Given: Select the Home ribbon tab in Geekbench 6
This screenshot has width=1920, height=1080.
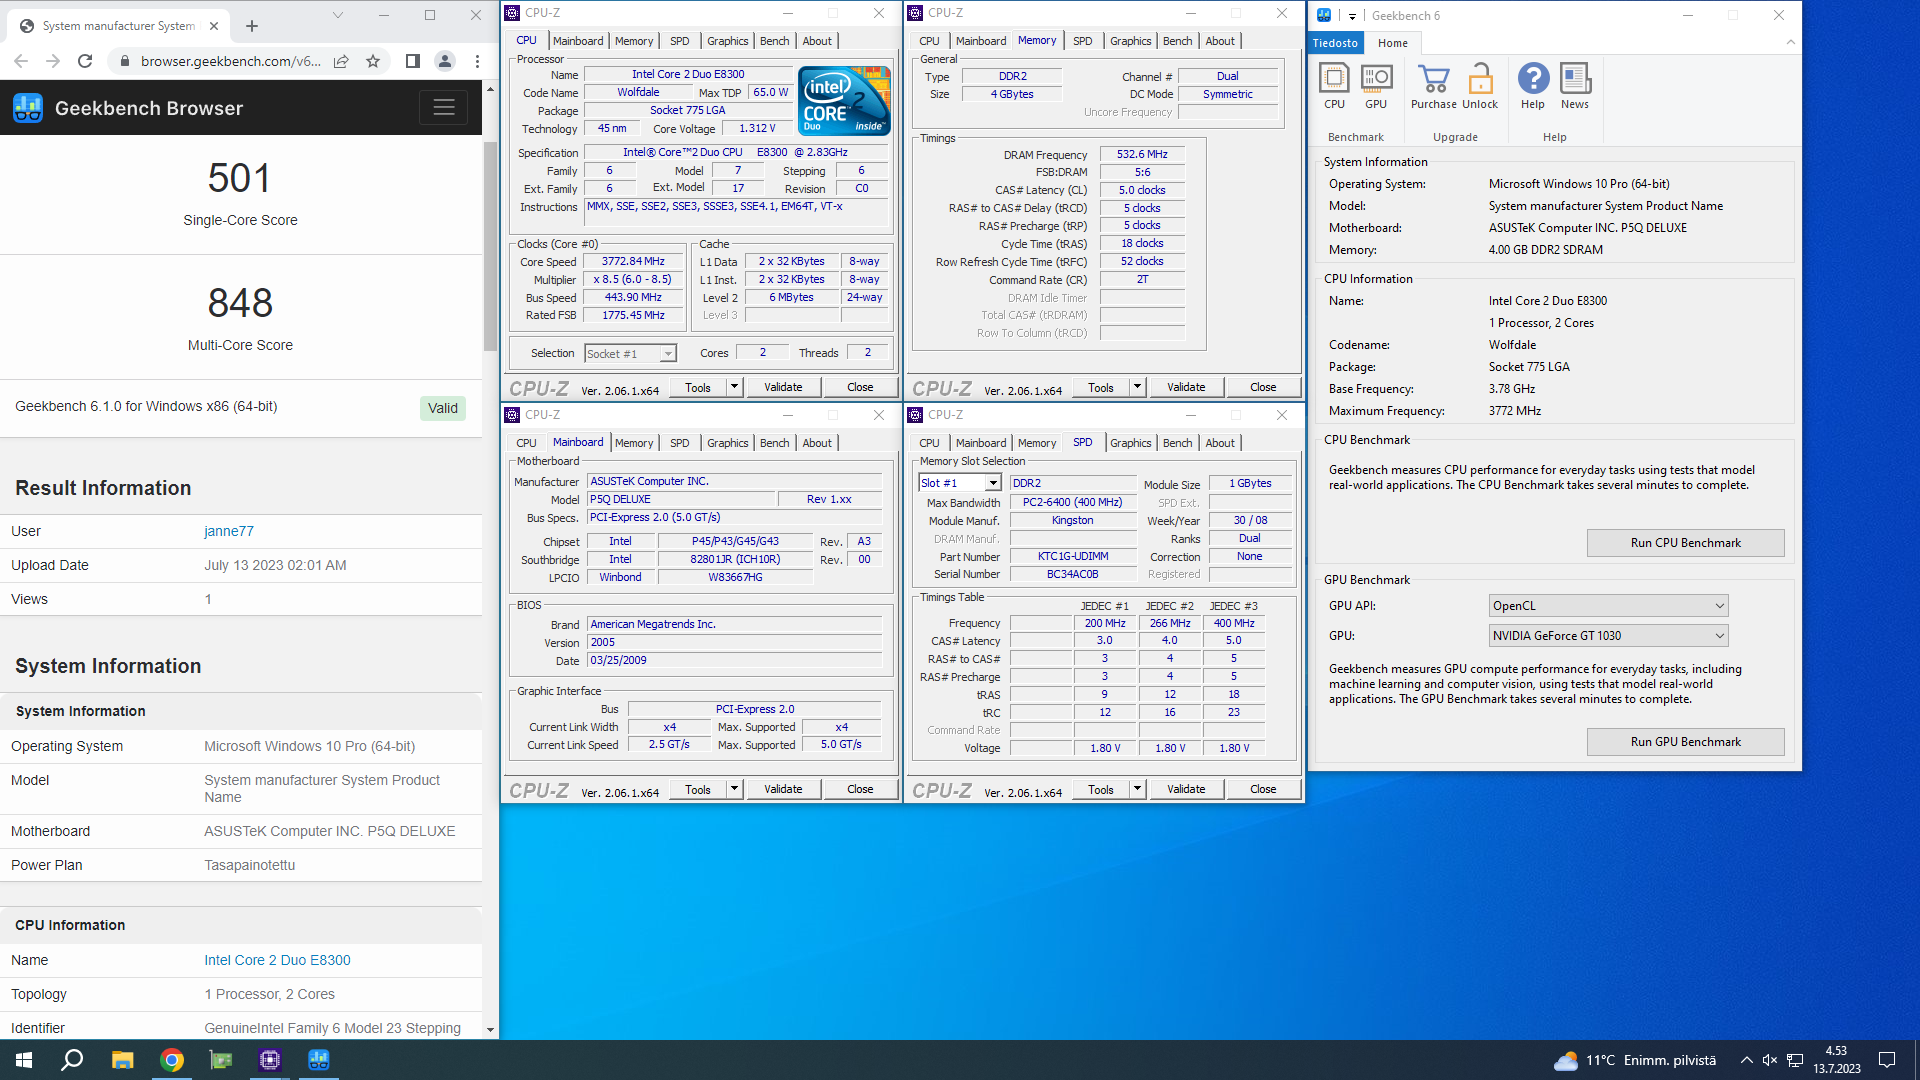Looking at the screenshot, I should pos(1392,43).
